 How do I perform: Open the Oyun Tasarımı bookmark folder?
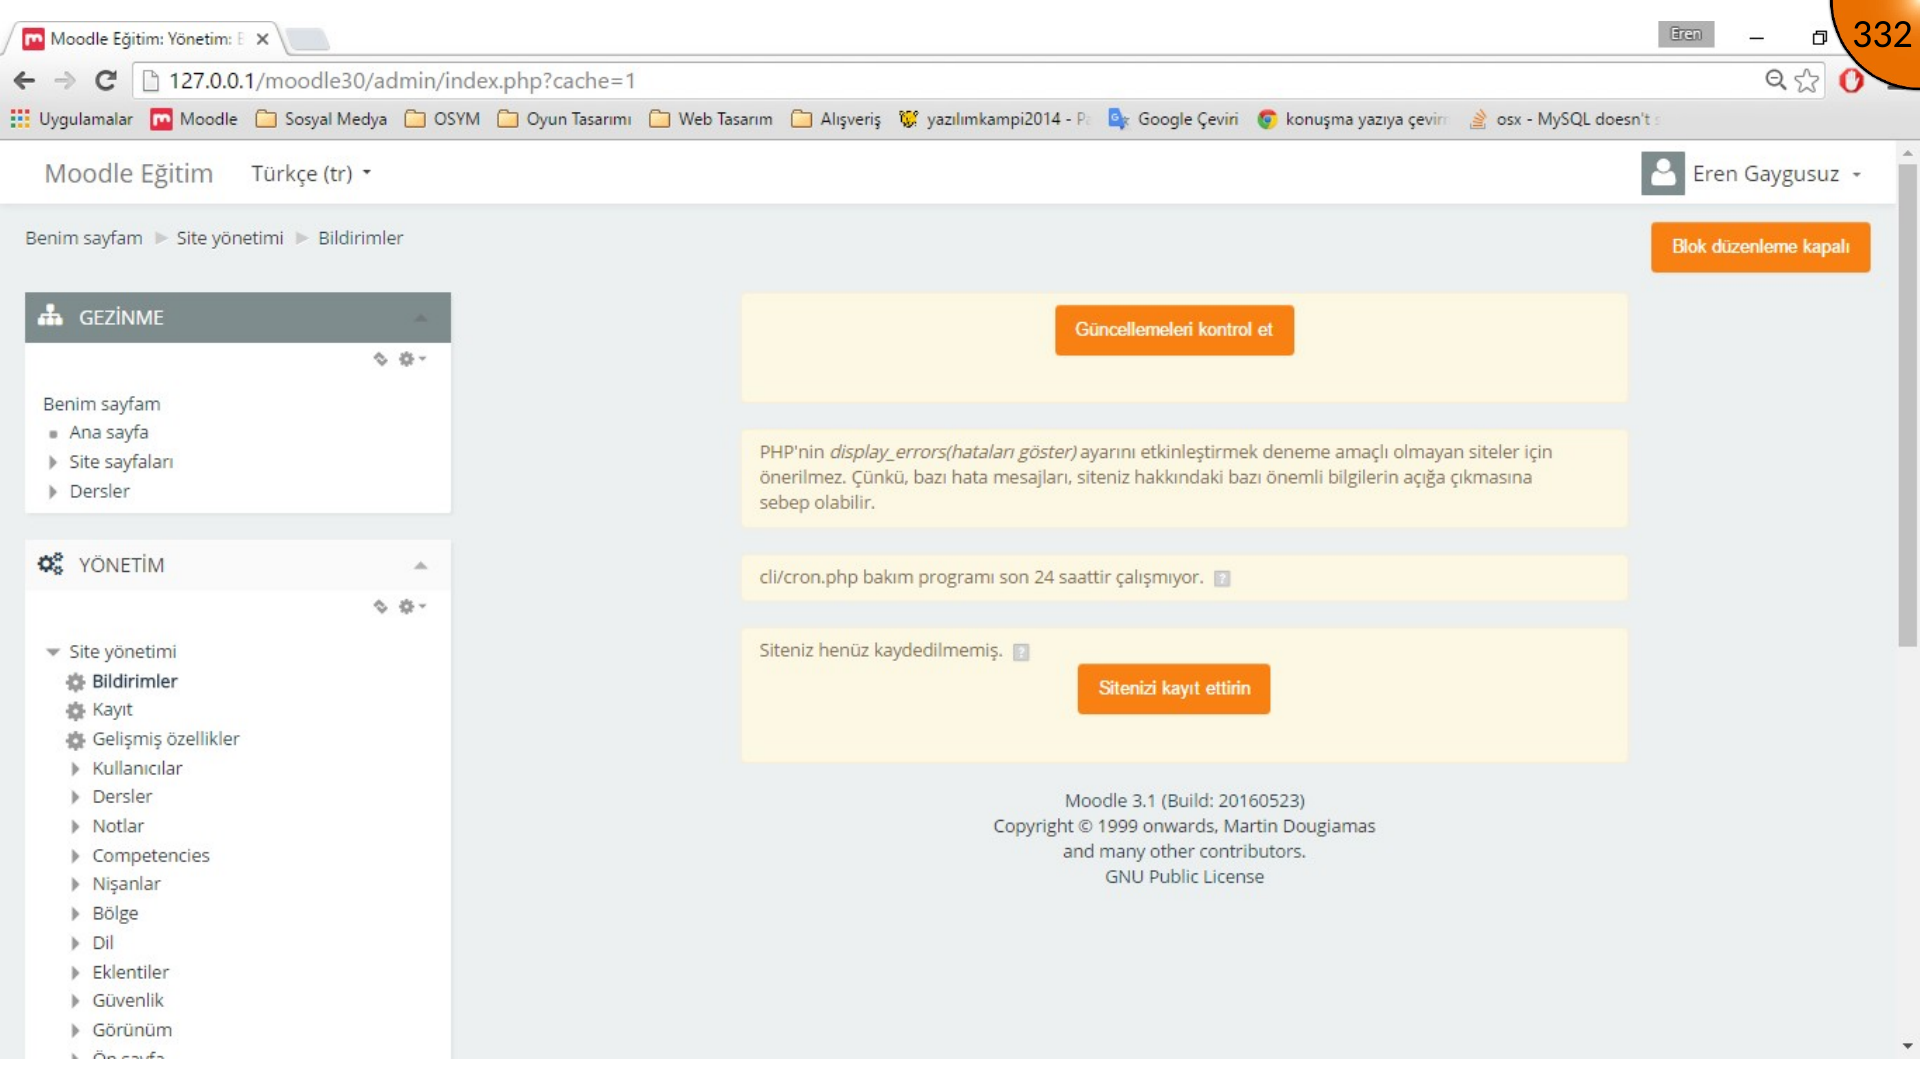(x=564, y=119)
